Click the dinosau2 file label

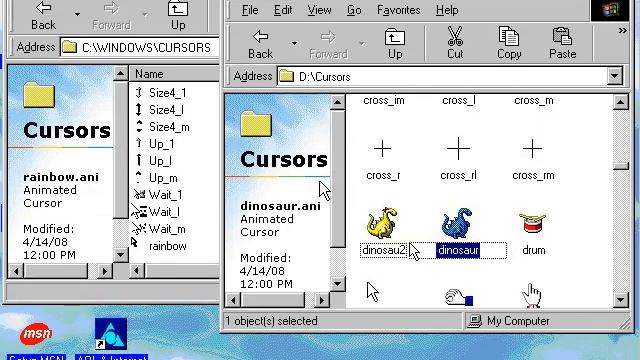[x=384, y=250]
